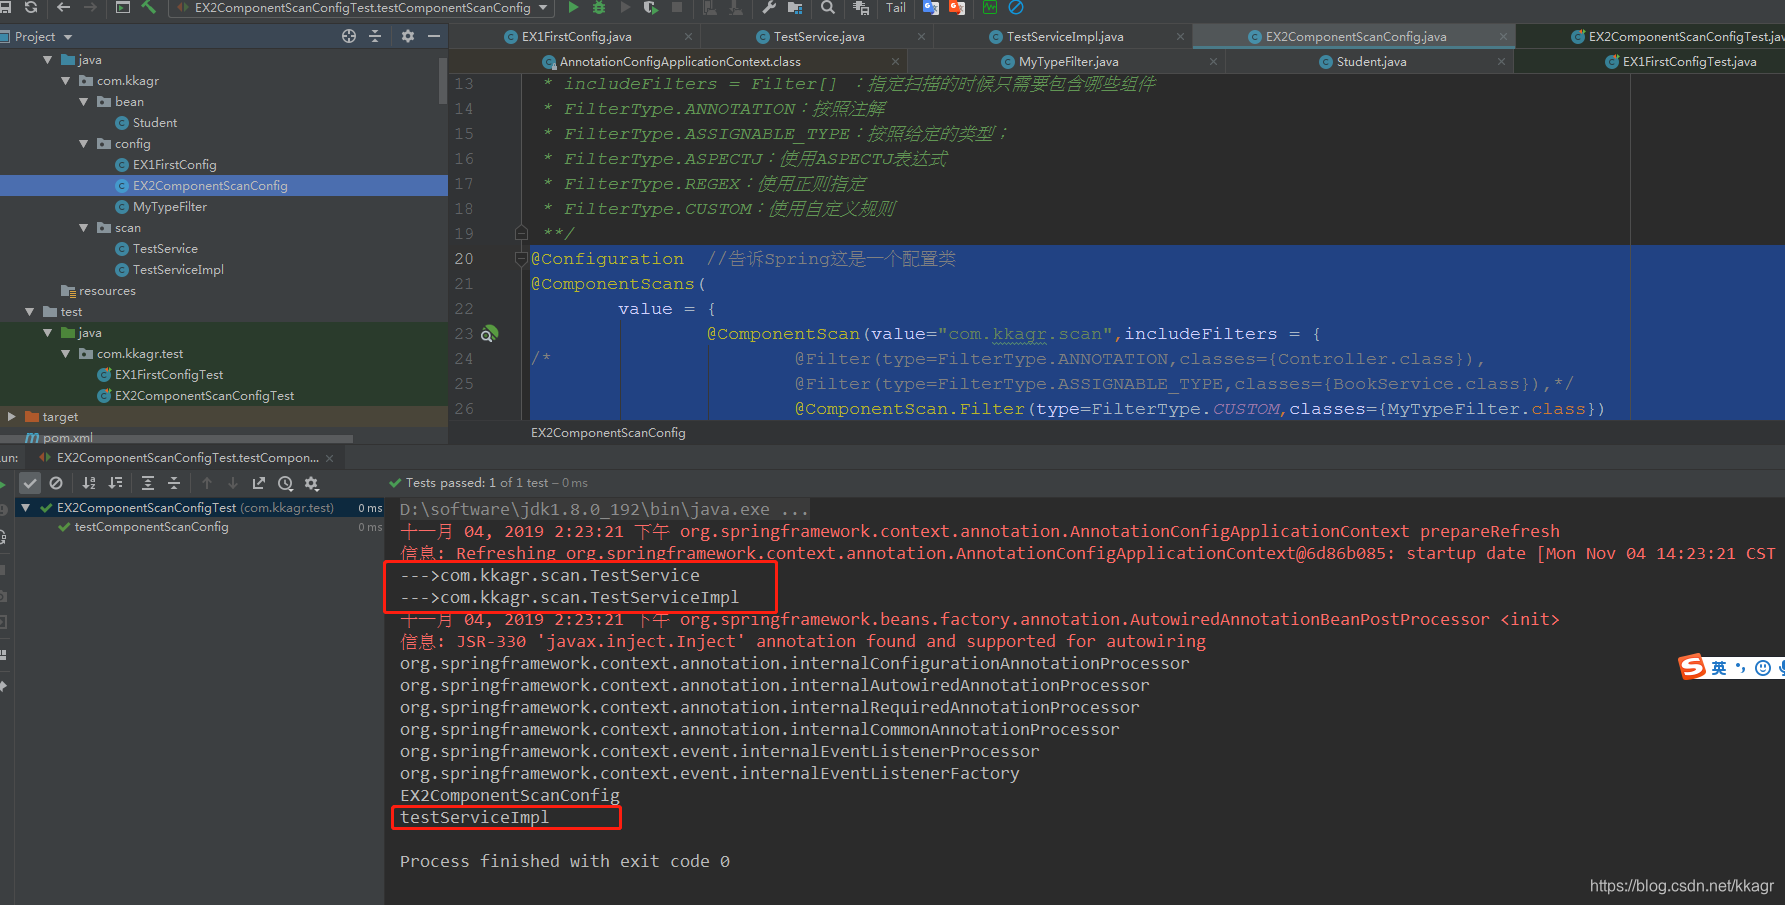Screen dimensions: 1785x905
Task: Click console line testServiceImpl
Action: tap(474, 818)
